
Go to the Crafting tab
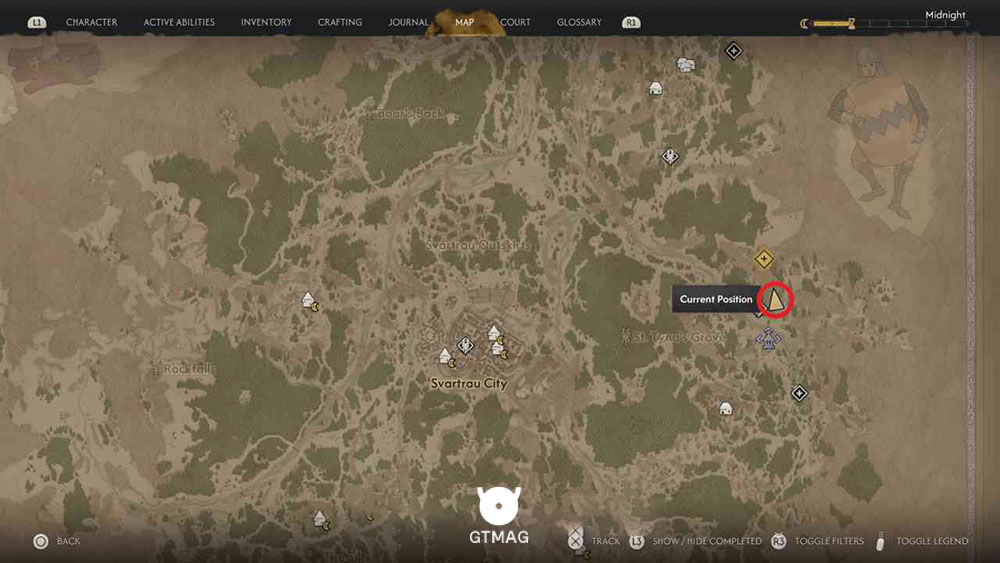pos(339,22)
